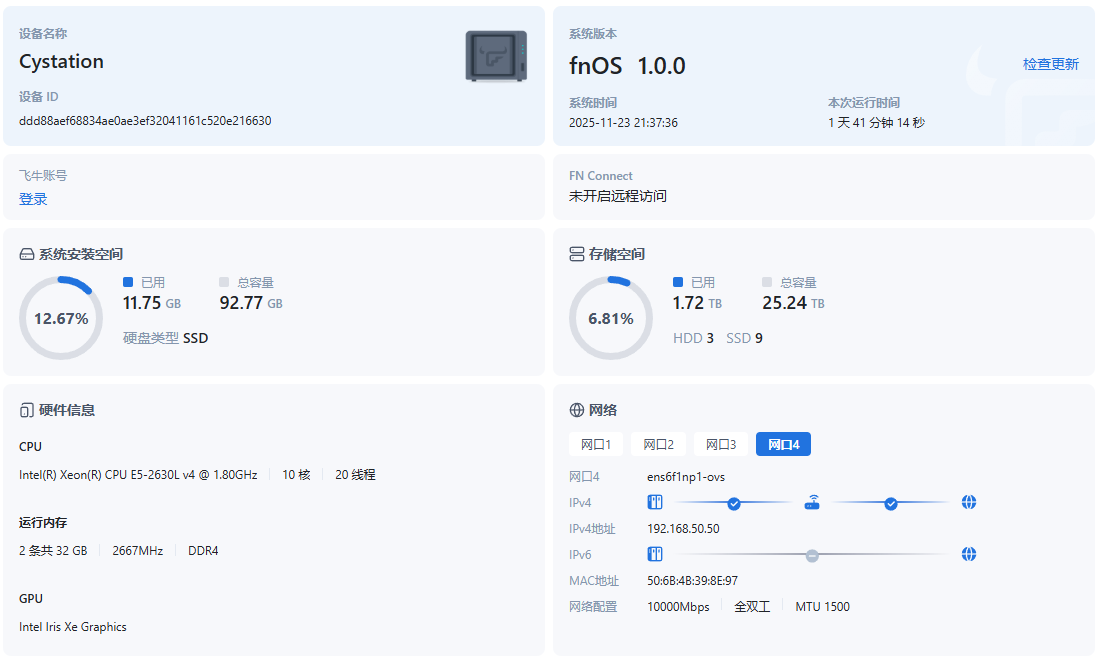
Task: Click the 92.77 GB total capacity value
Action: tap(251, 304)
